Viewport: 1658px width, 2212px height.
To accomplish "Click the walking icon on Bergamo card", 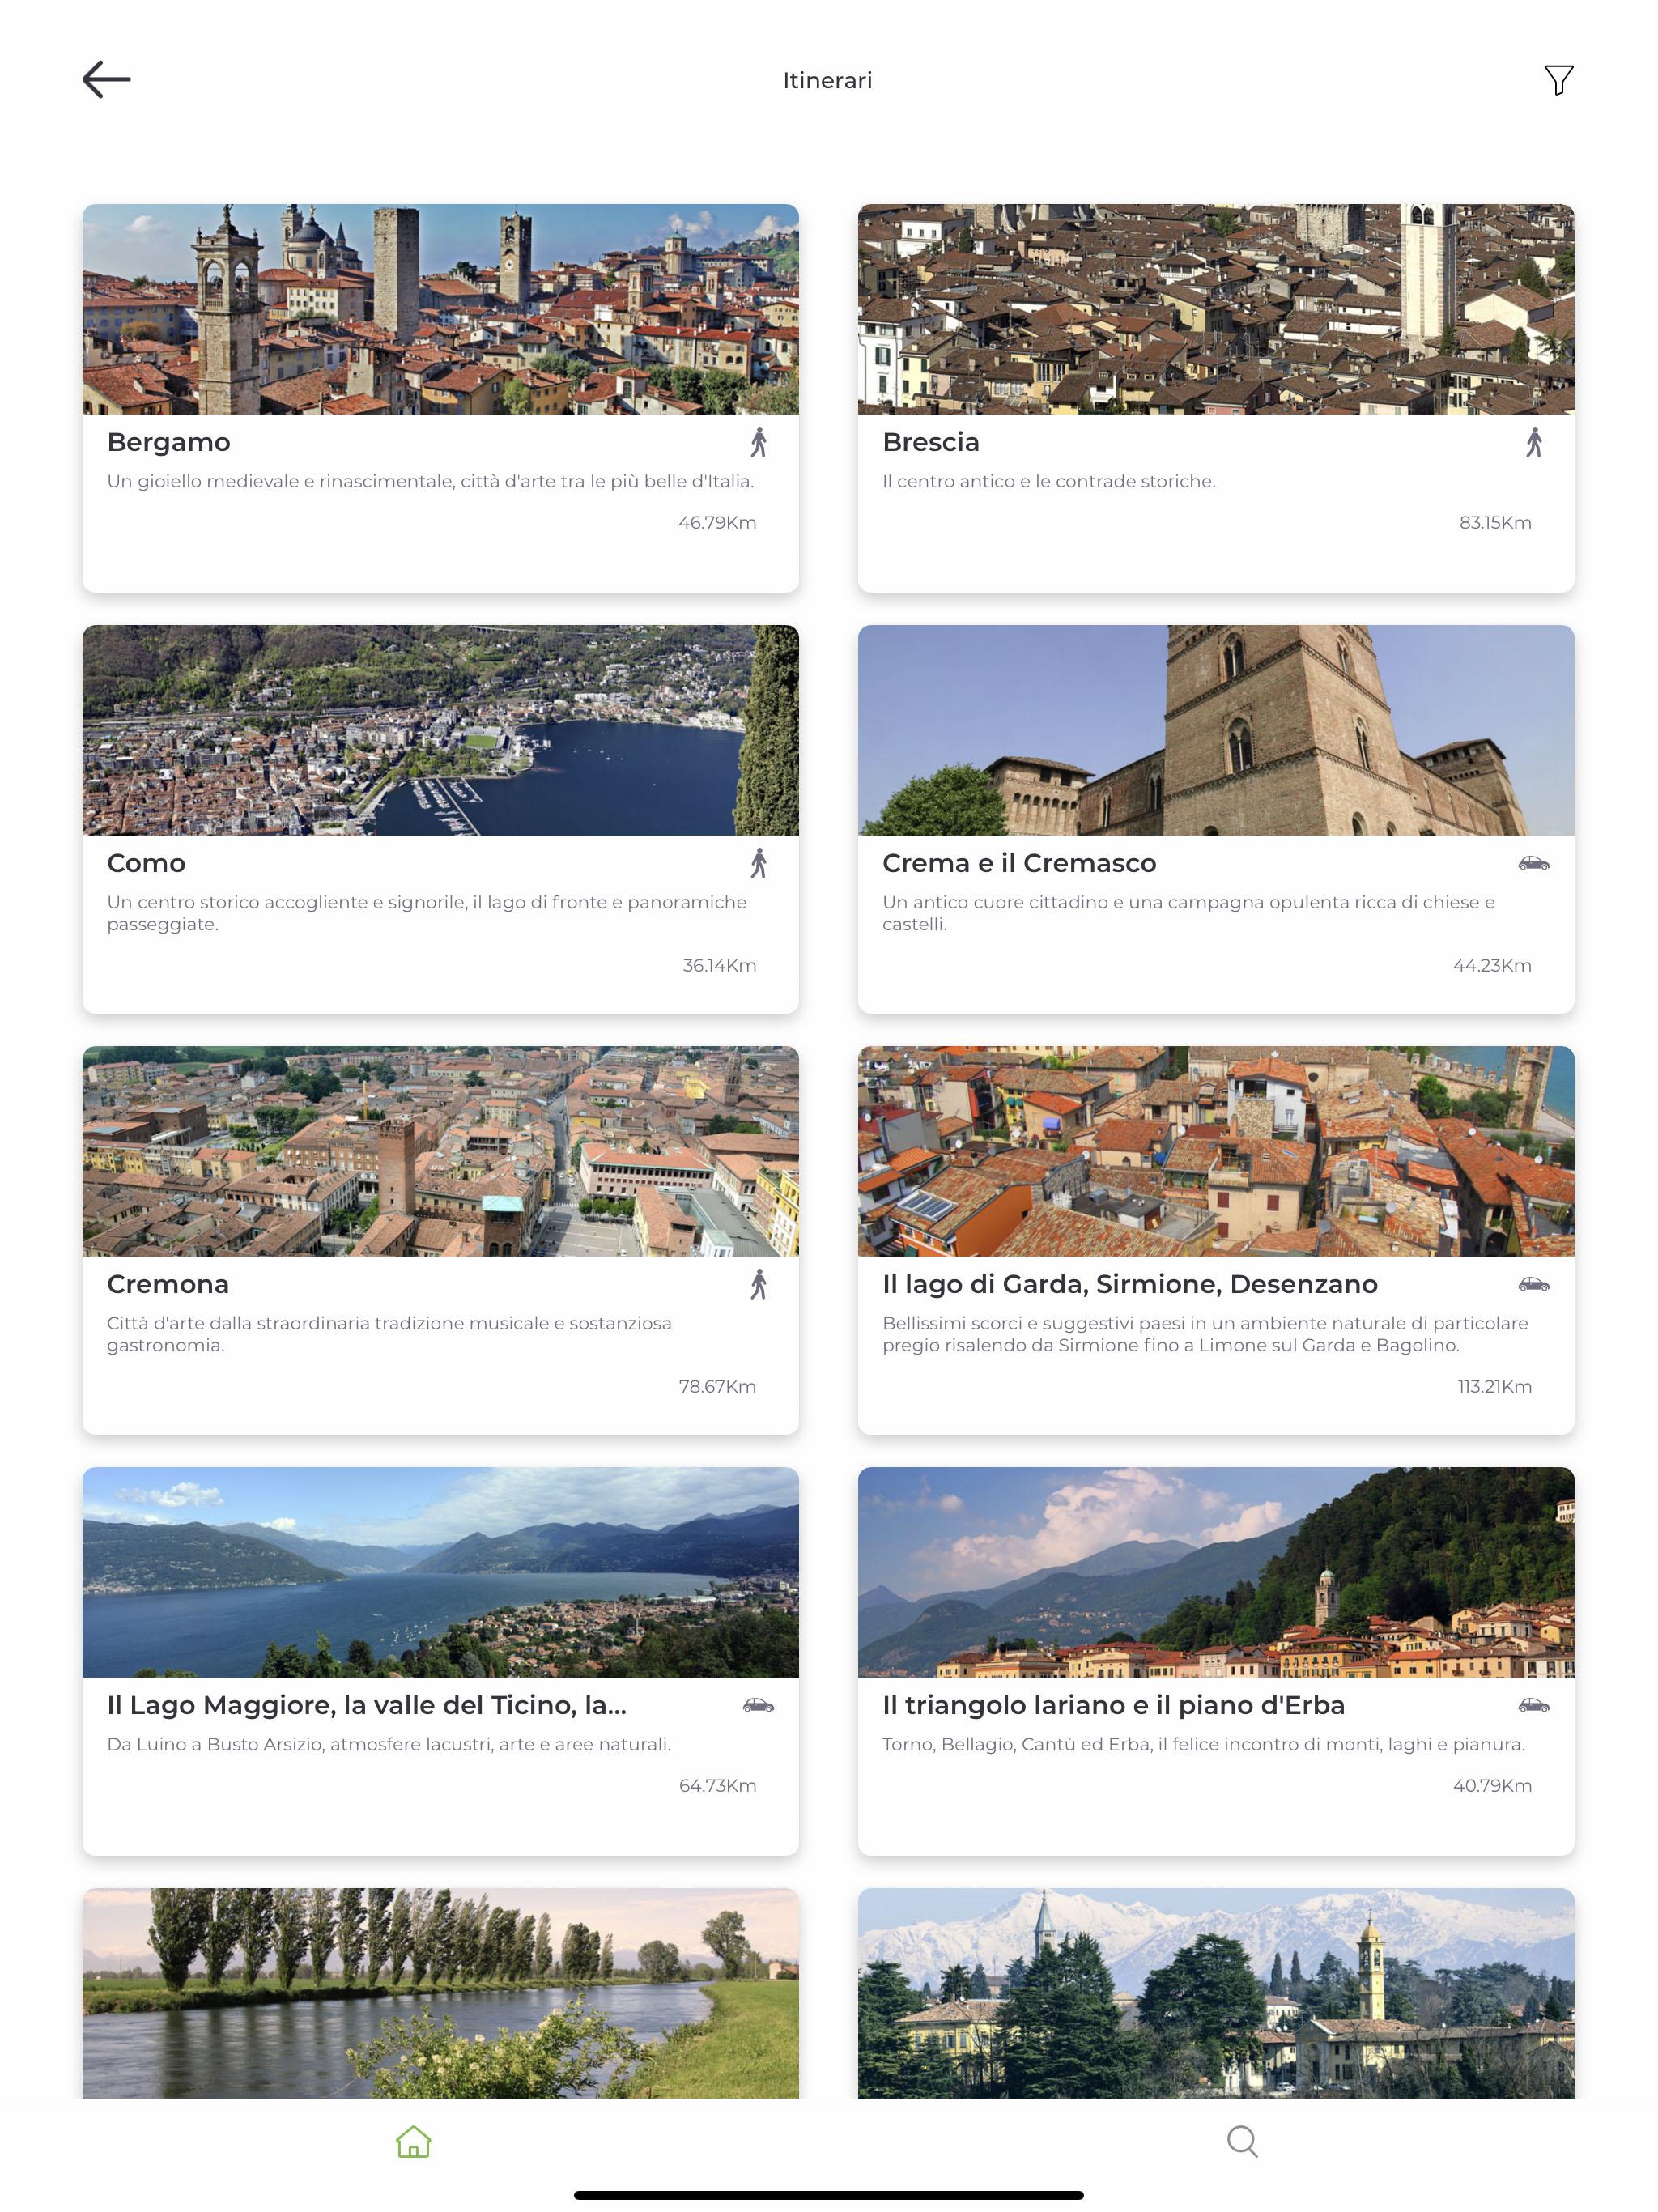I will 759,442.
